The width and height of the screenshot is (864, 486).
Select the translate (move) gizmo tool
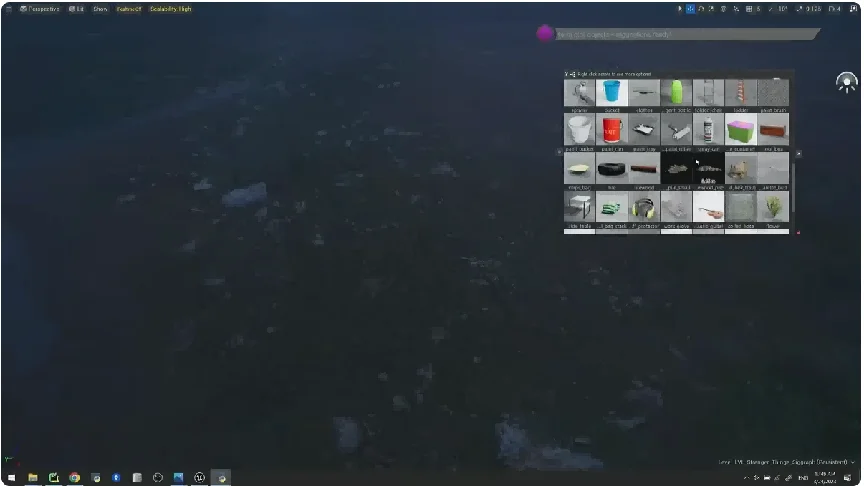690,9
